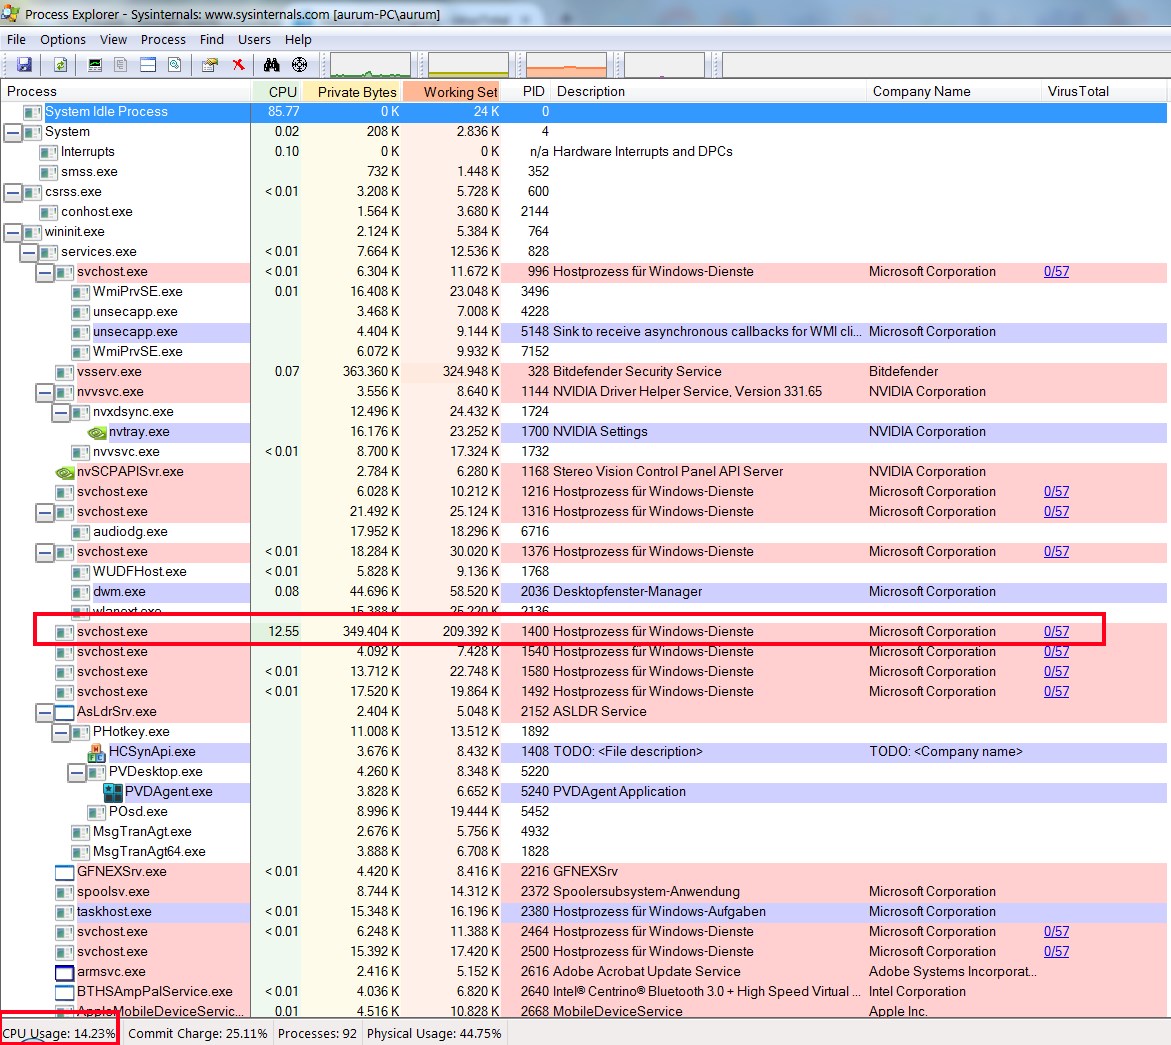Select the spoolsv.exe process row
The image size is (1171, 1045).
pyautogui.click(x=583, y=892)
